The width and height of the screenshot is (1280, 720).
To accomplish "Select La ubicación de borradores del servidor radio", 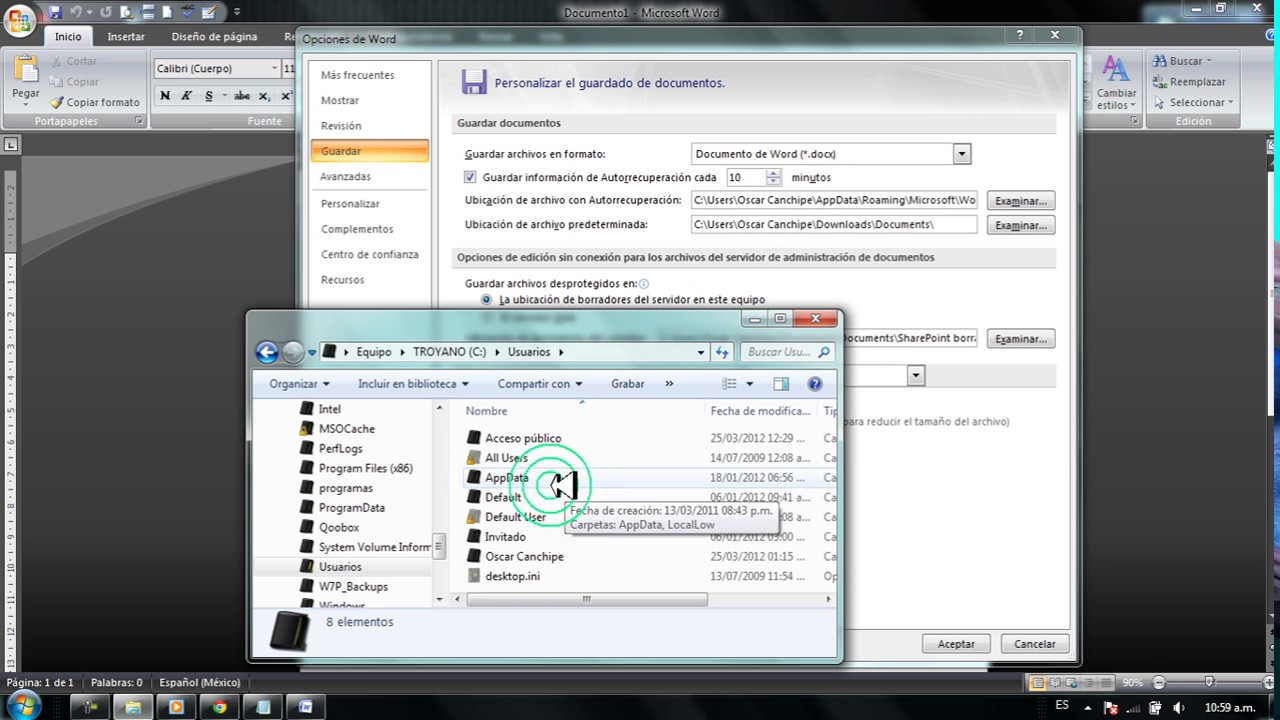I will click(x=487, y=299).
